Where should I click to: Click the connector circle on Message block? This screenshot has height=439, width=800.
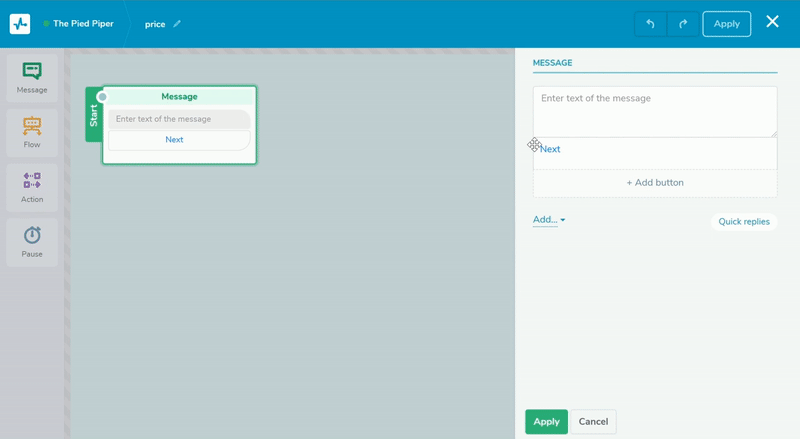pyautogui.click(x=102, y=97)
